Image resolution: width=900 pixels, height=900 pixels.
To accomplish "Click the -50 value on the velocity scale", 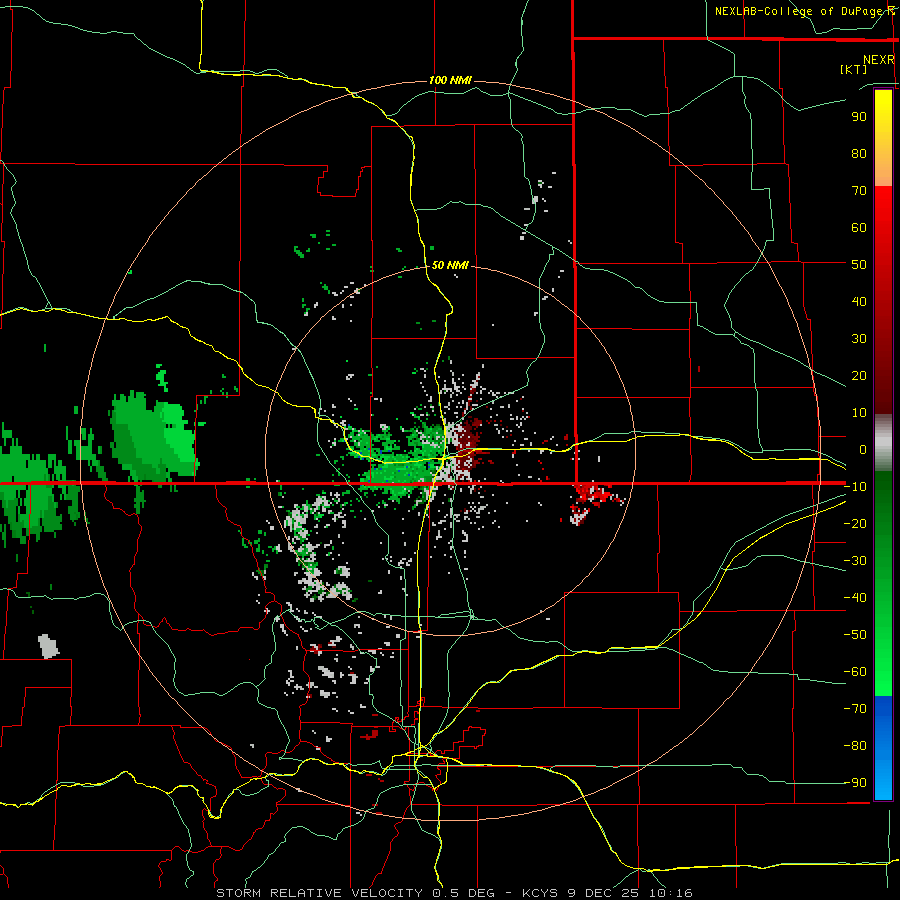I will (x=855, y=635).
